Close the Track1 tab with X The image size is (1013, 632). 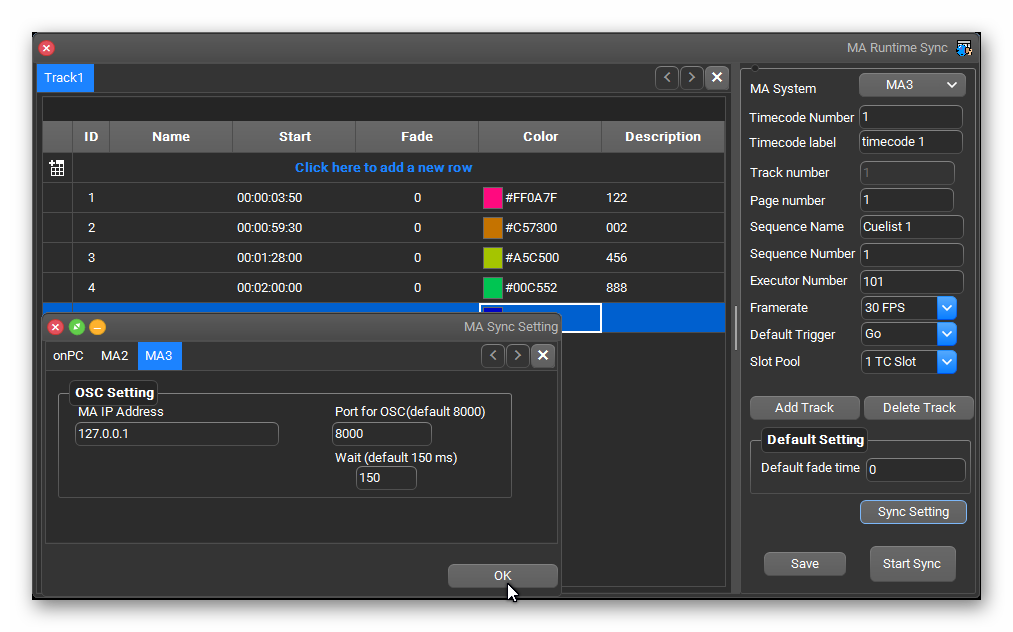(716, 78)
